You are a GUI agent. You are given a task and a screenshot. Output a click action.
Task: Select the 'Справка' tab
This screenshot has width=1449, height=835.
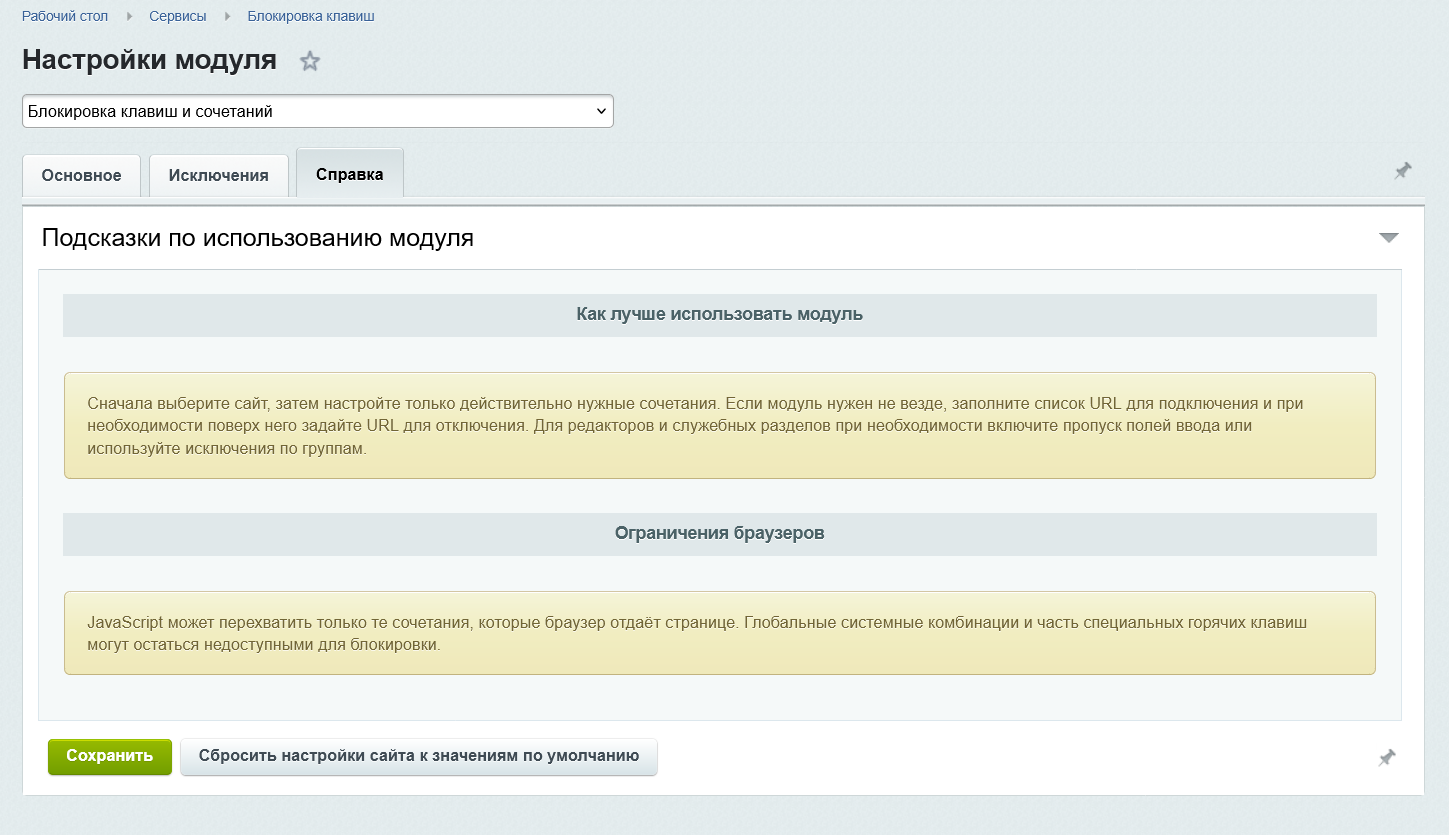(350, 174)
